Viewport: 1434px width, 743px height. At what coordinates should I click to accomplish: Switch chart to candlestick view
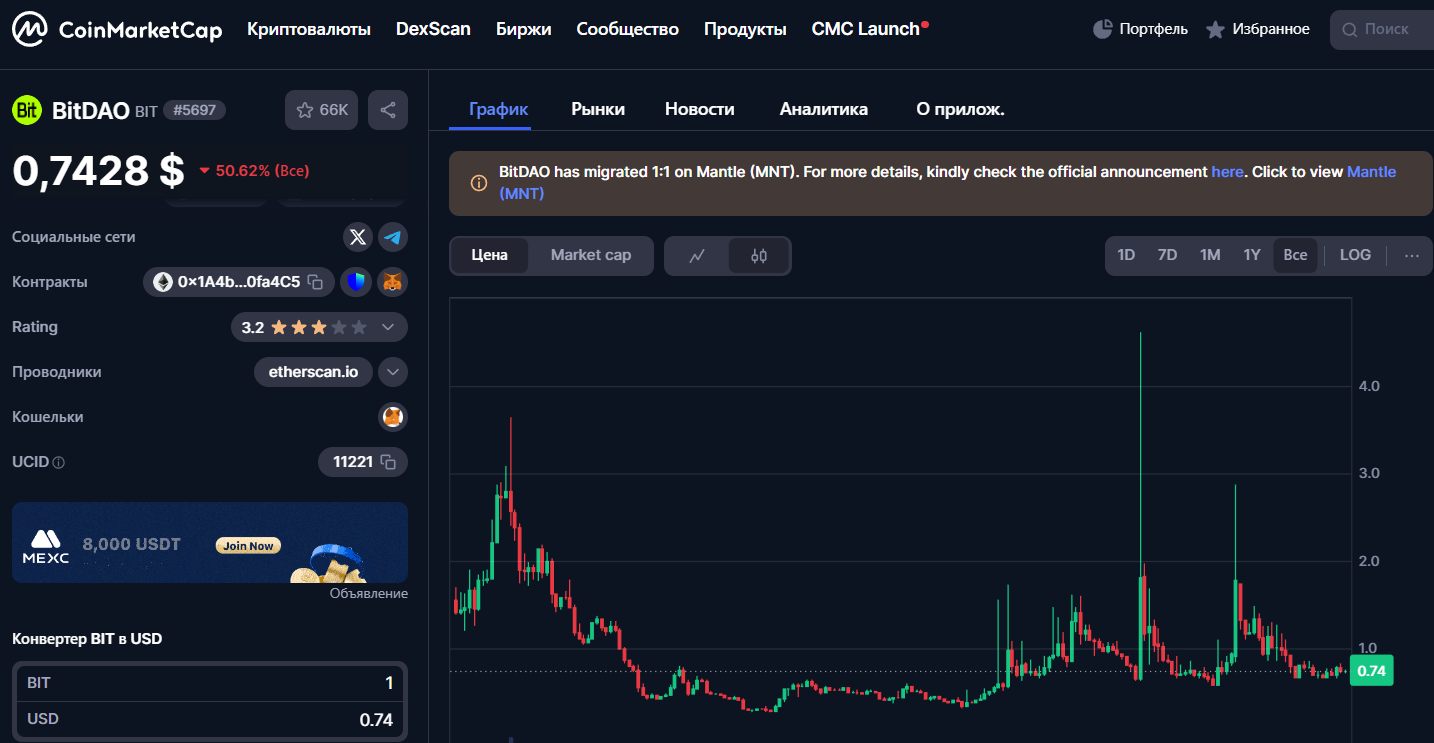pos(759,256)
